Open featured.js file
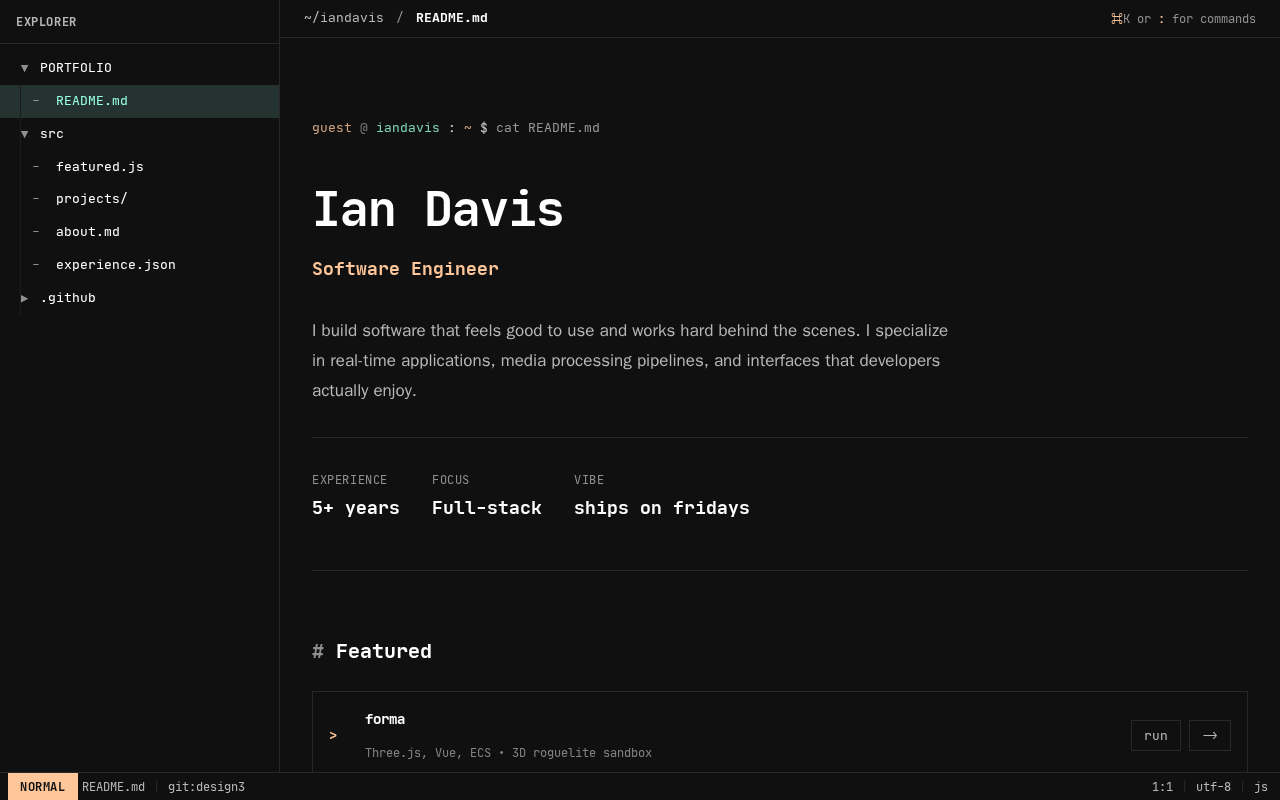The height and width of the screenshot is (800, 1280). click(100, 167)
